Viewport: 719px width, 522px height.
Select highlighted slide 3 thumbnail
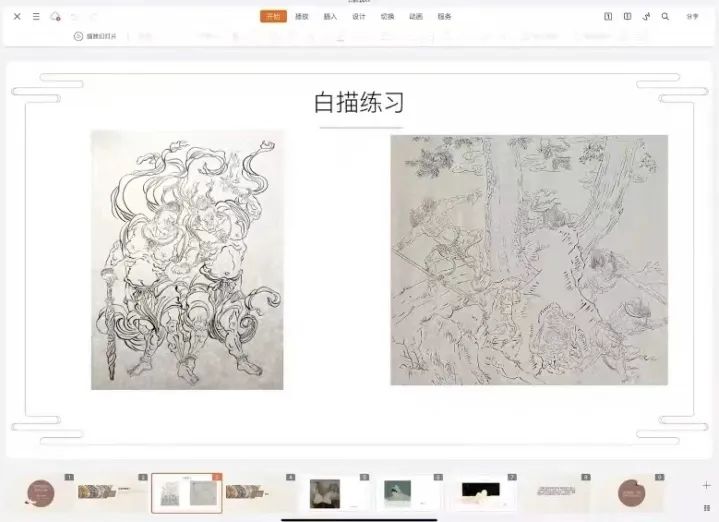(x=187, y=493)
